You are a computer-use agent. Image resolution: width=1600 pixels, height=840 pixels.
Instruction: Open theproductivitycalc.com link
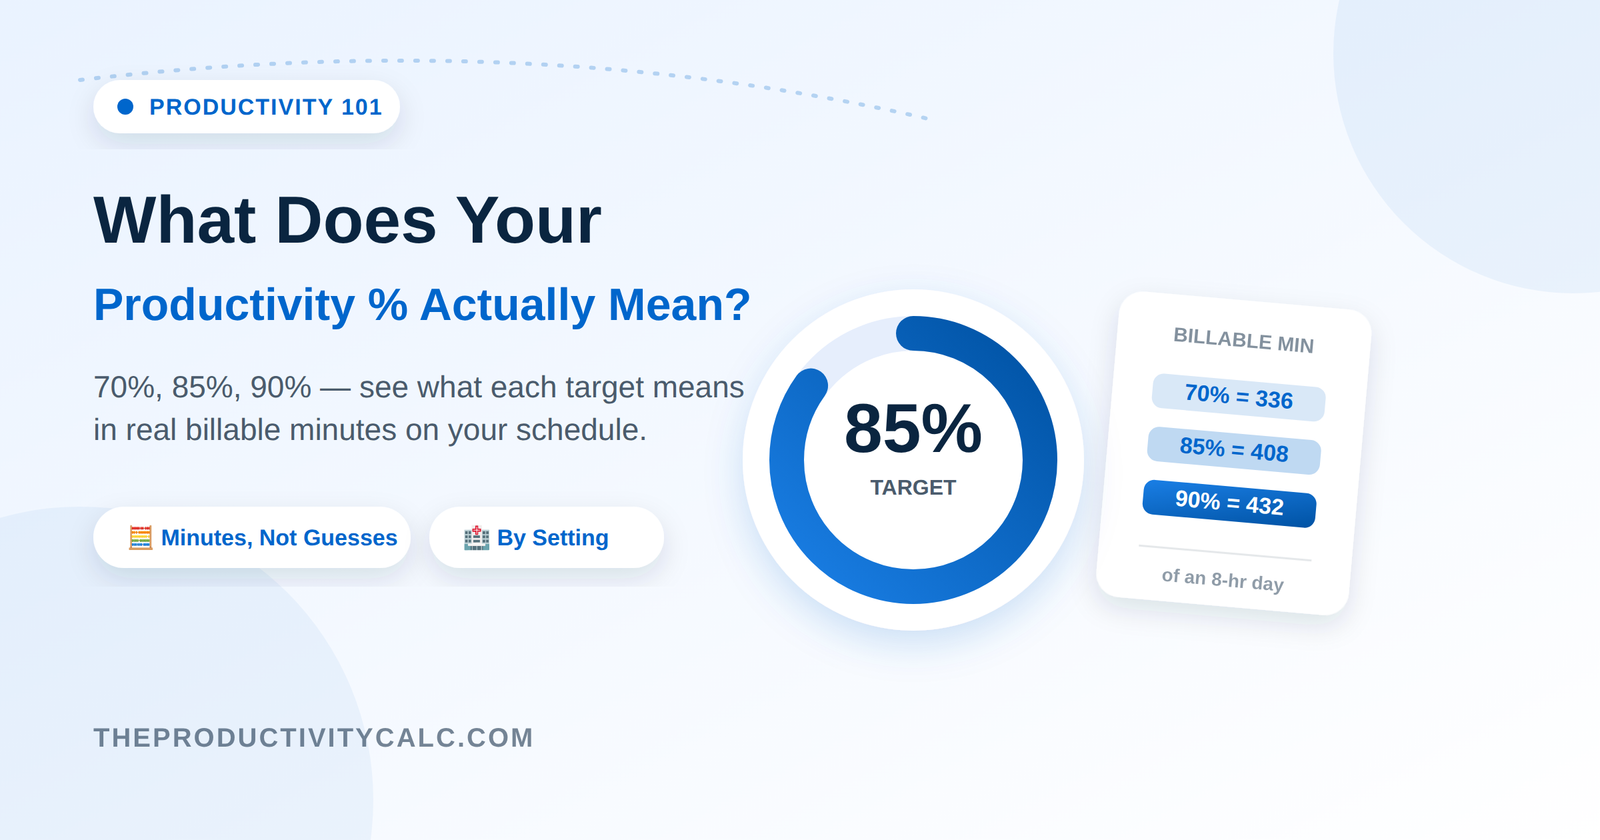pos(313,738)
